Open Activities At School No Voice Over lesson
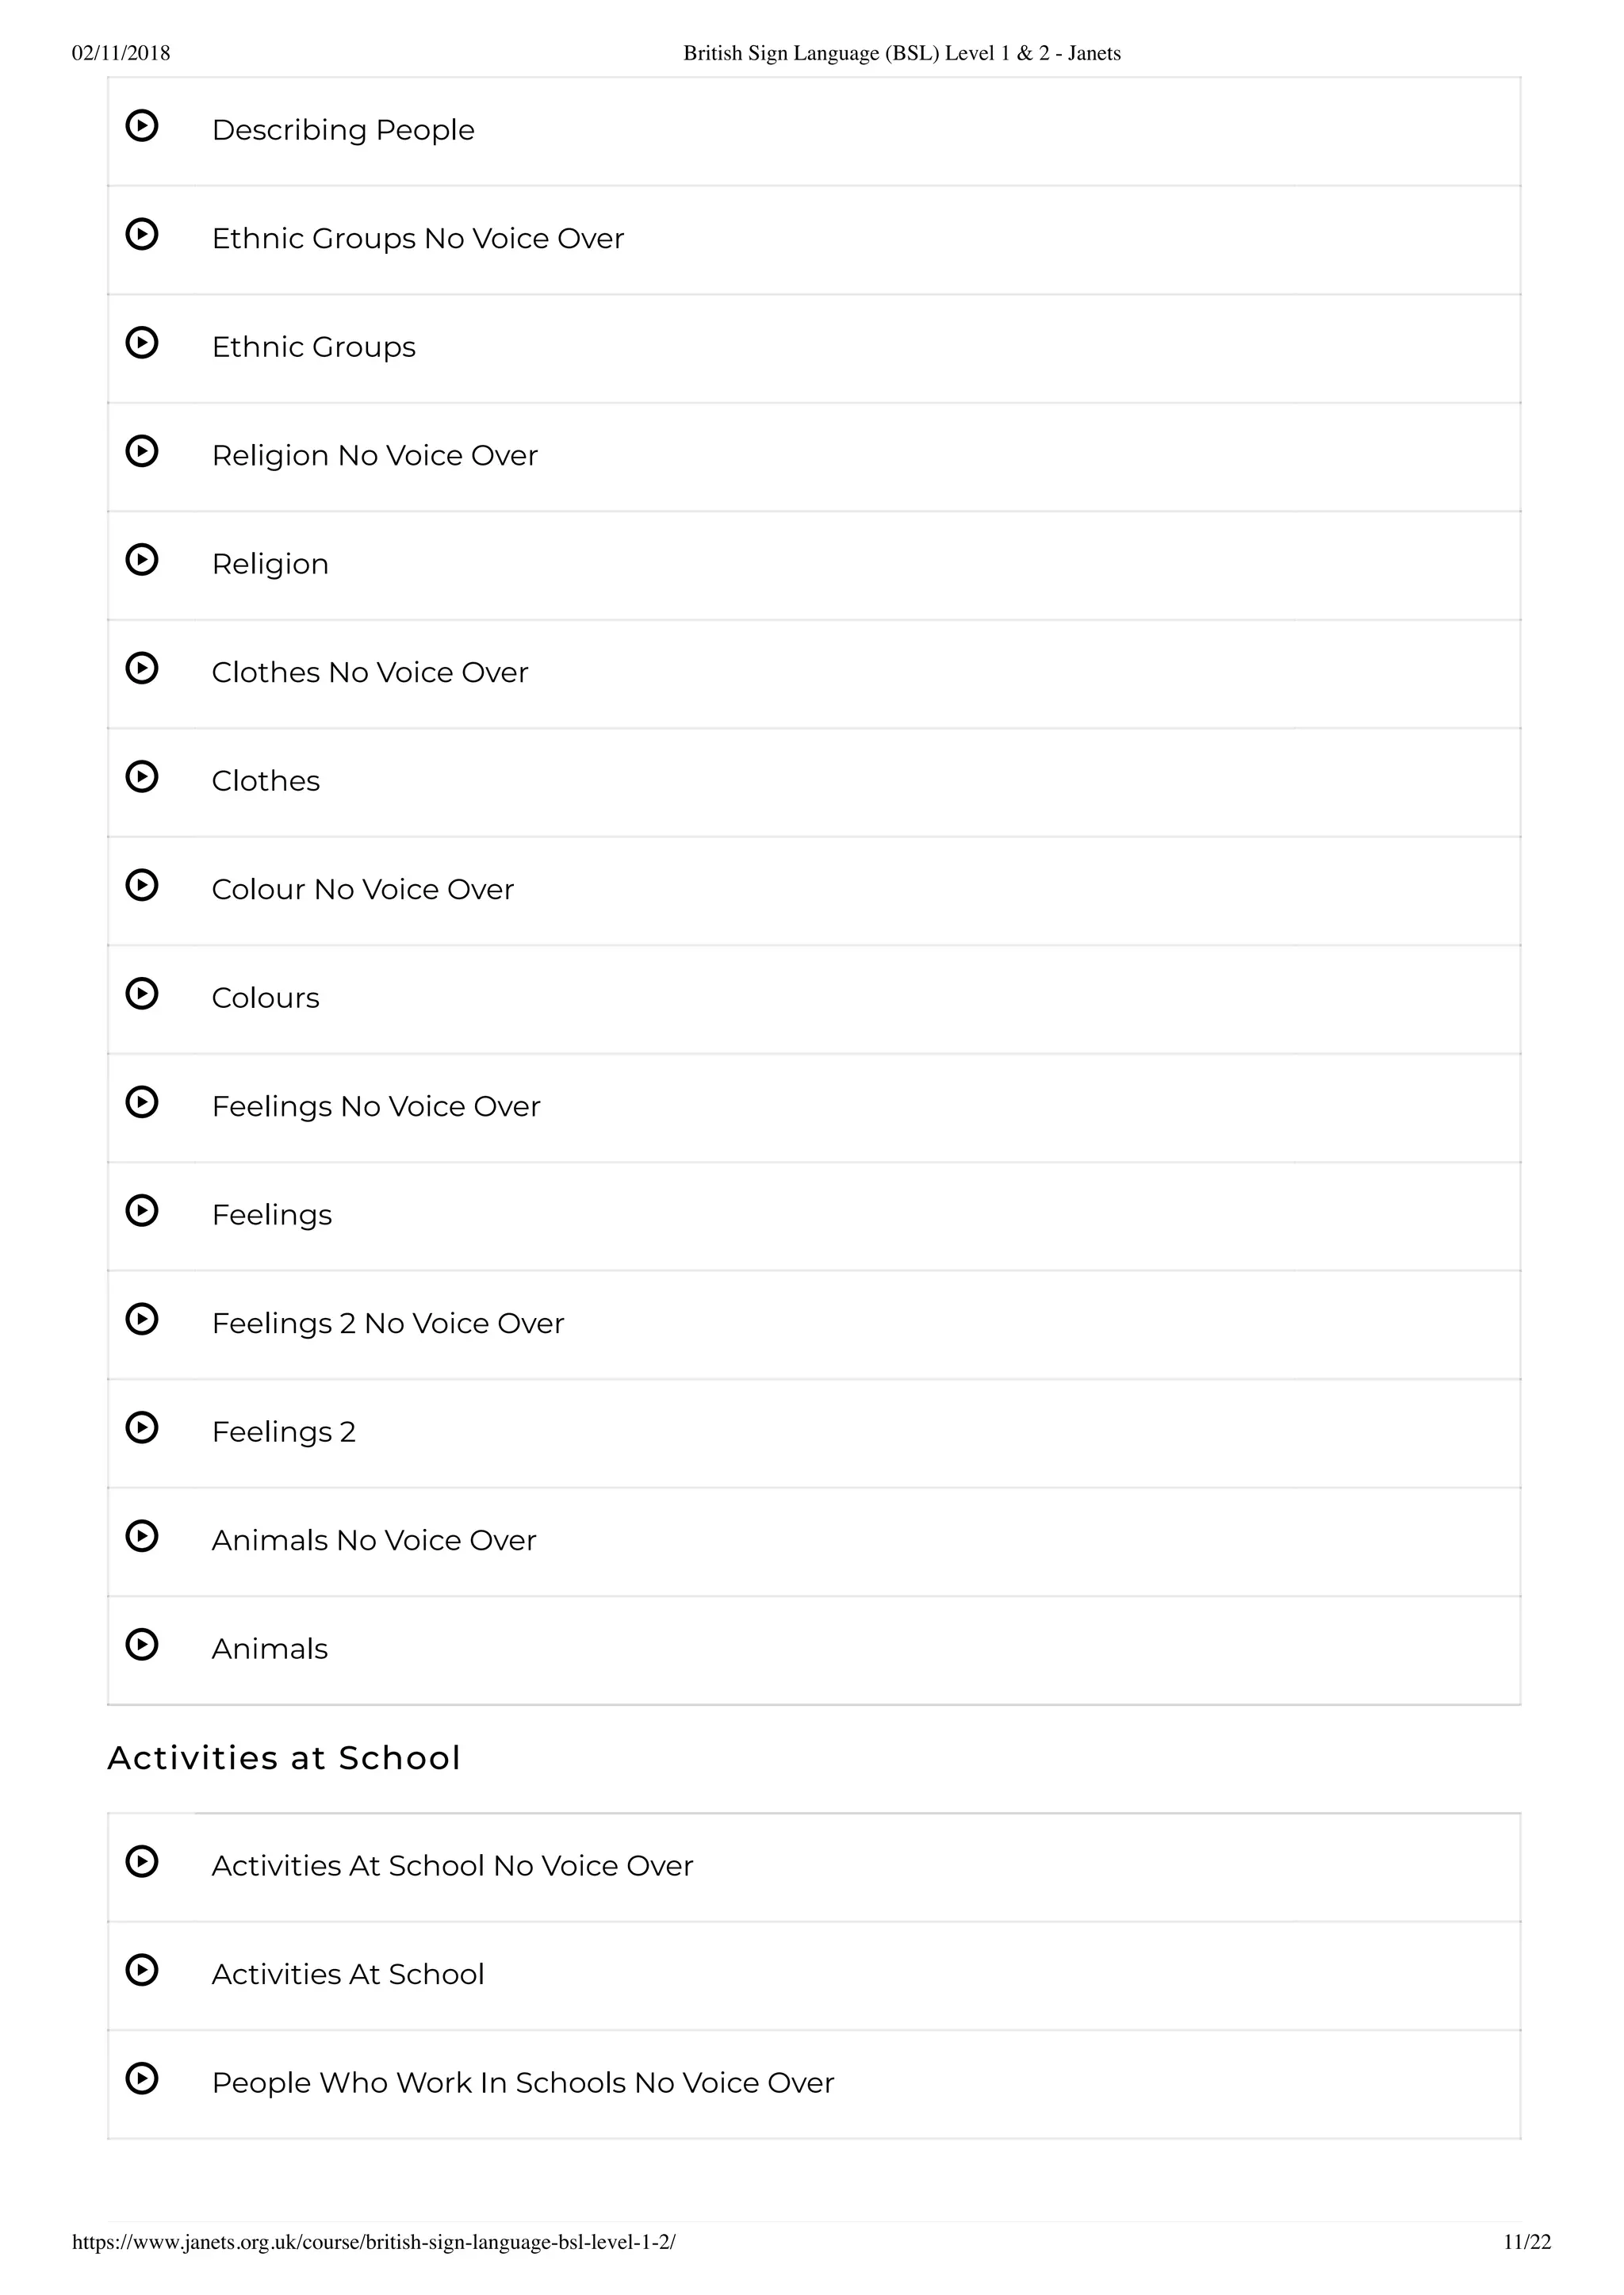Image resolution: width=1624 pixels, height=2295 pixels. click(x=452, y=1866)
